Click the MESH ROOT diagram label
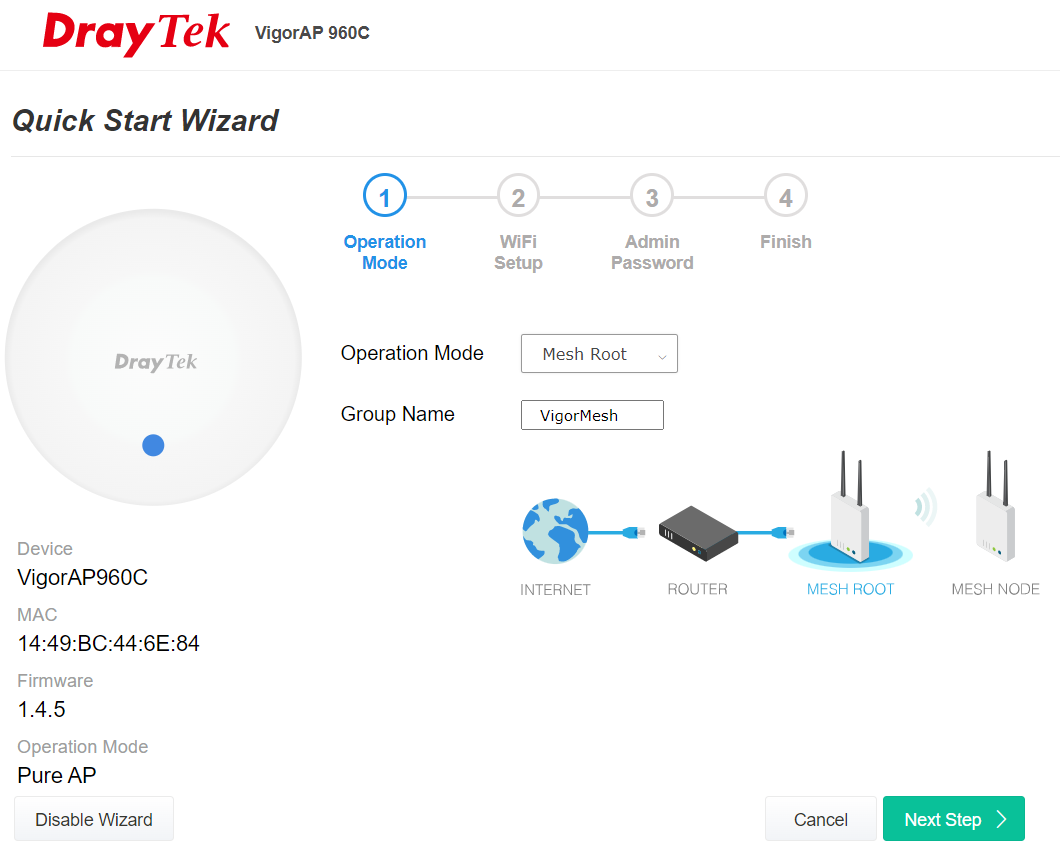Viewport: 1060px width, 841px height. coord(850,590)
